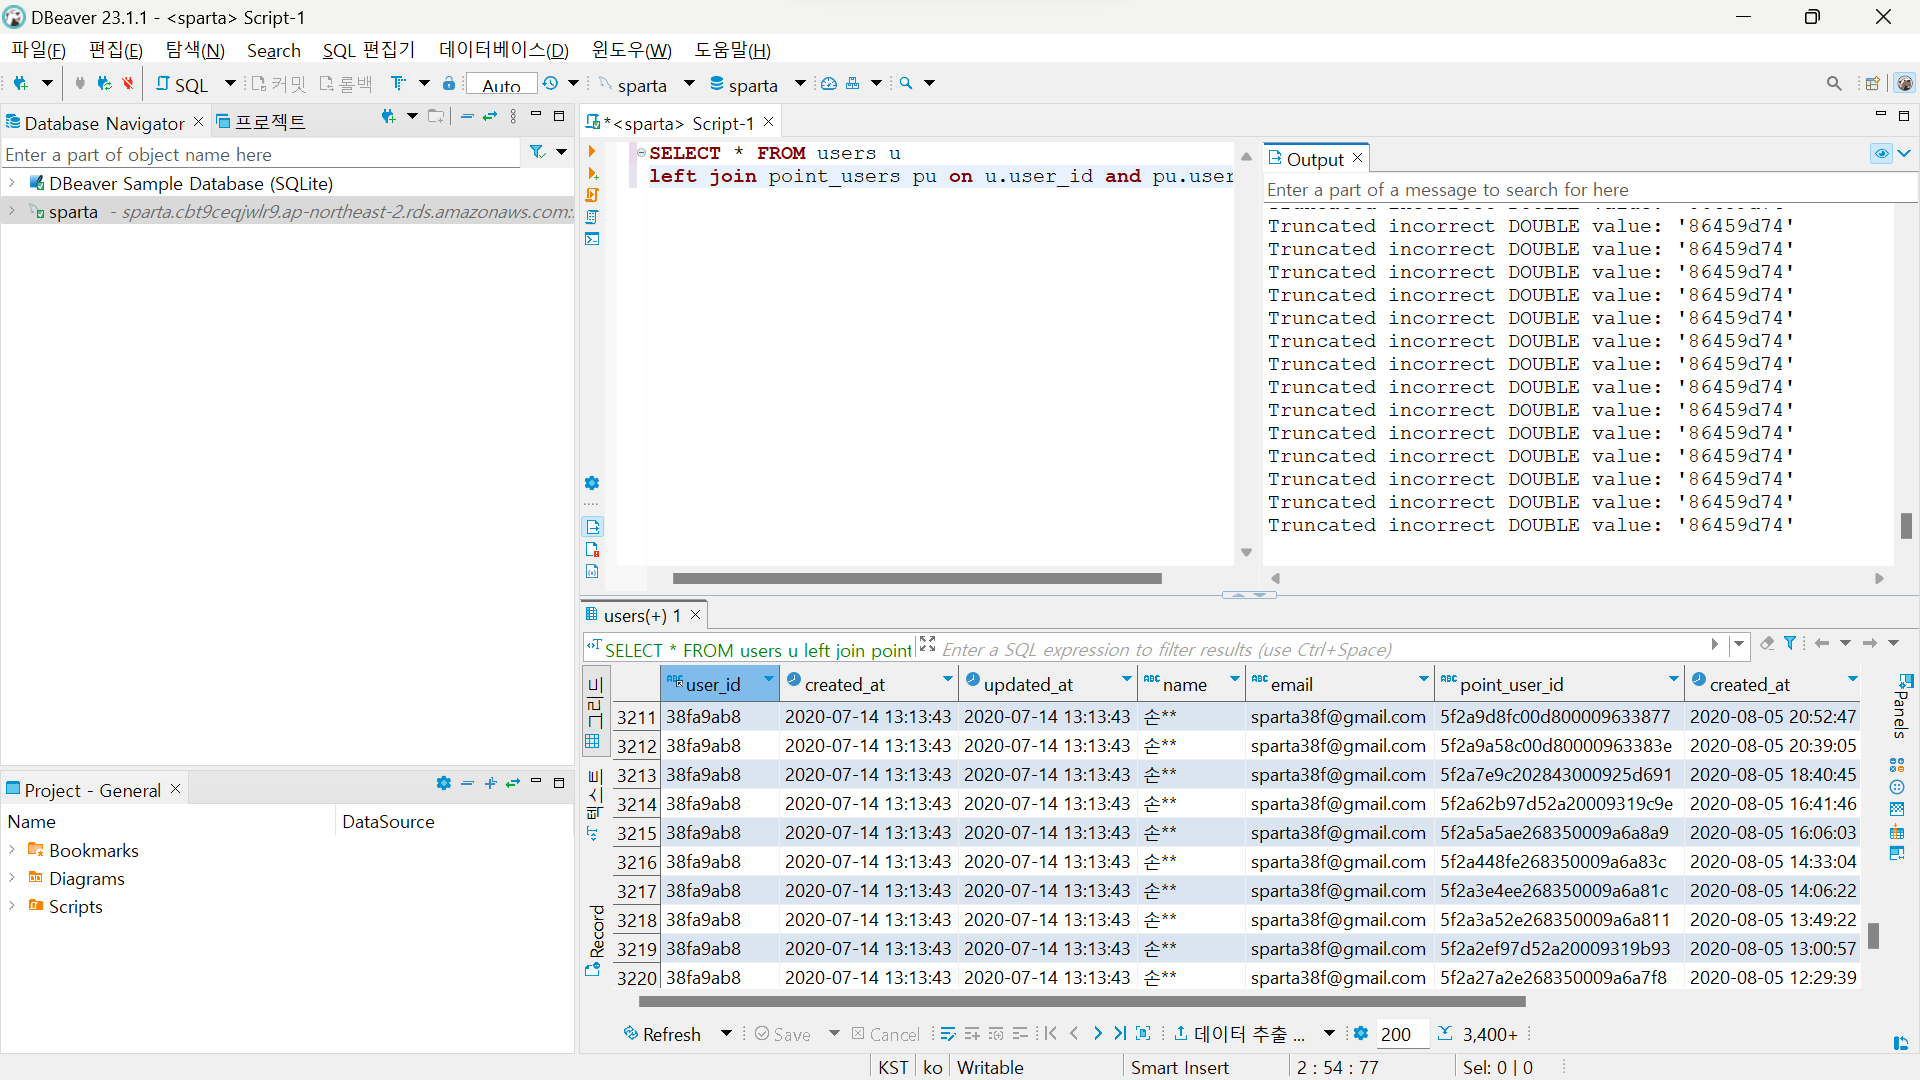Screen dimensions: 1920x1080
Task: Open a new SQL editor with SQL button
Action: coord(182,84)
